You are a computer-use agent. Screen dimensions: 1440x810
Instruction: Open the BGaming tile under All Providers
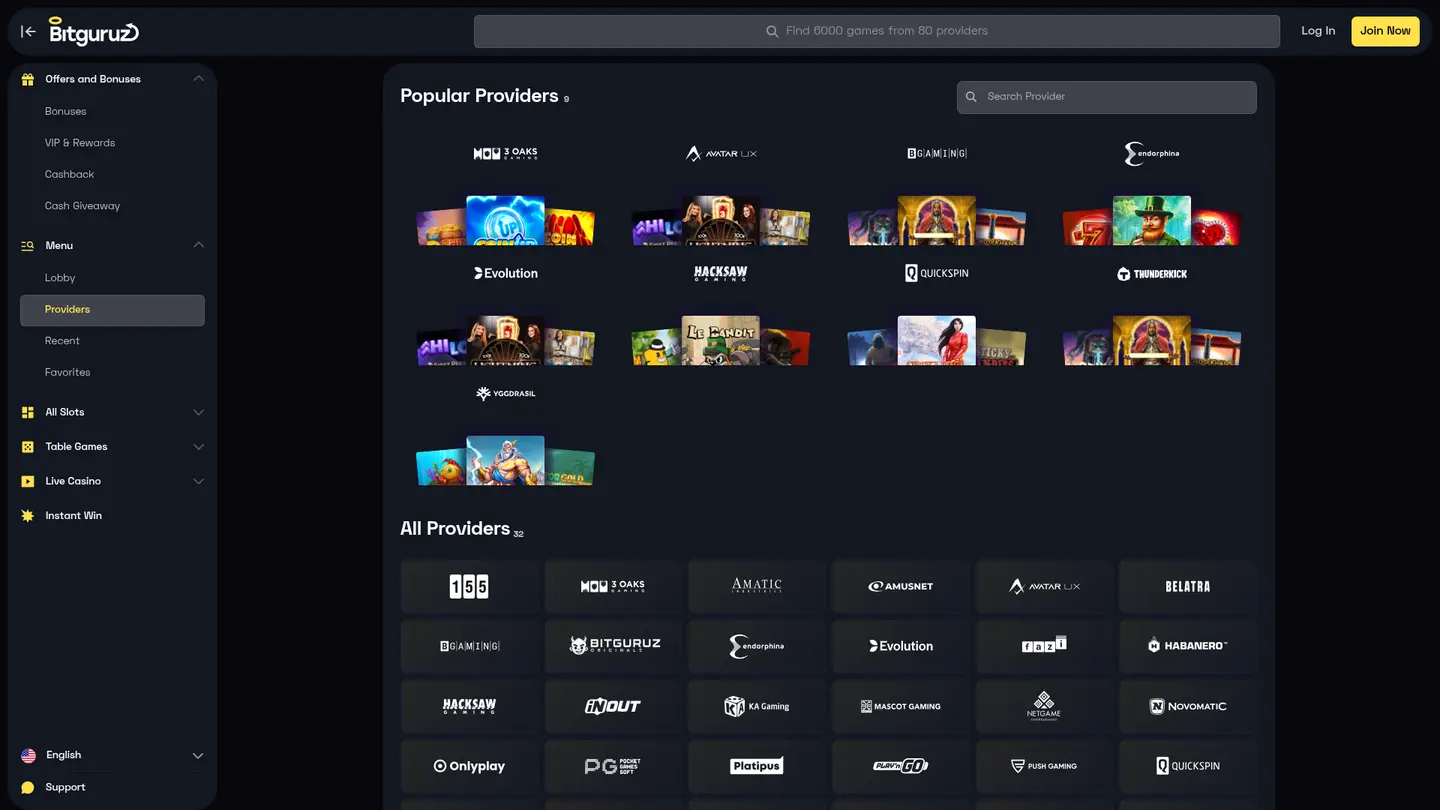click(469, 646)
